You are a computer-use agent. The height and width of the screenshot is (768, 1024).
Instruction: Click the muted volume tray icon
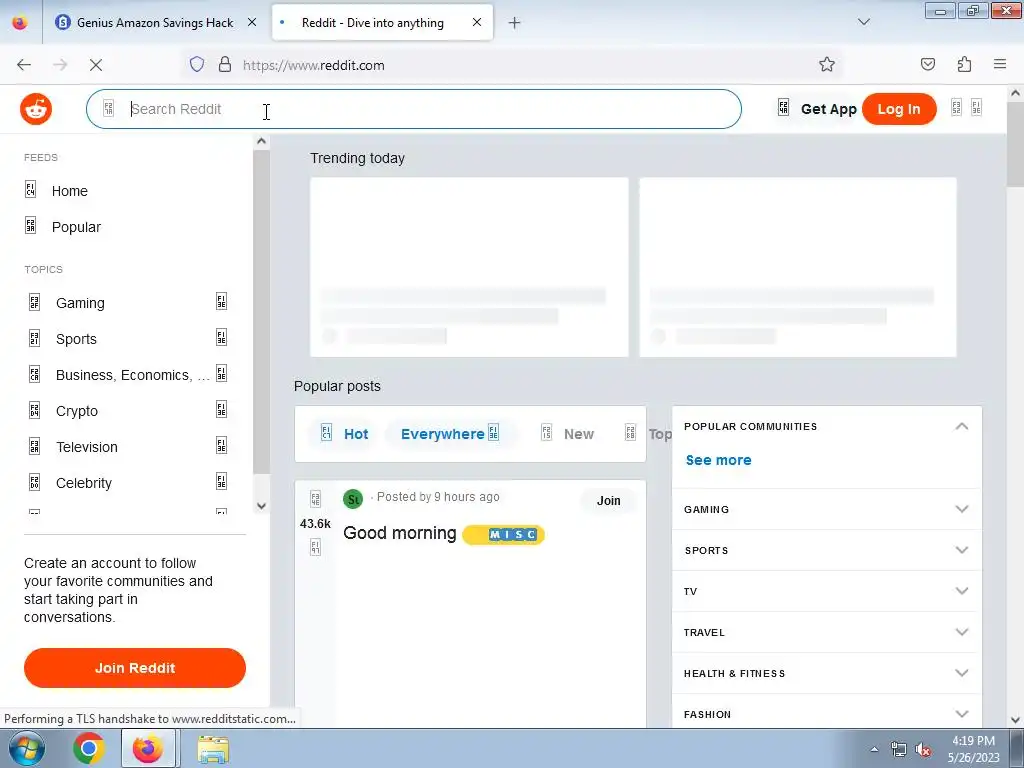click(923, 750)
